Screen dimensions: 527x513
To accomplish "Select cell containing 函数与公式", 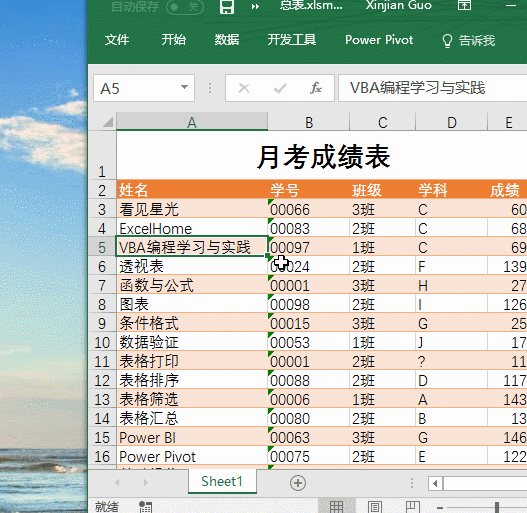I will (192, 285).
